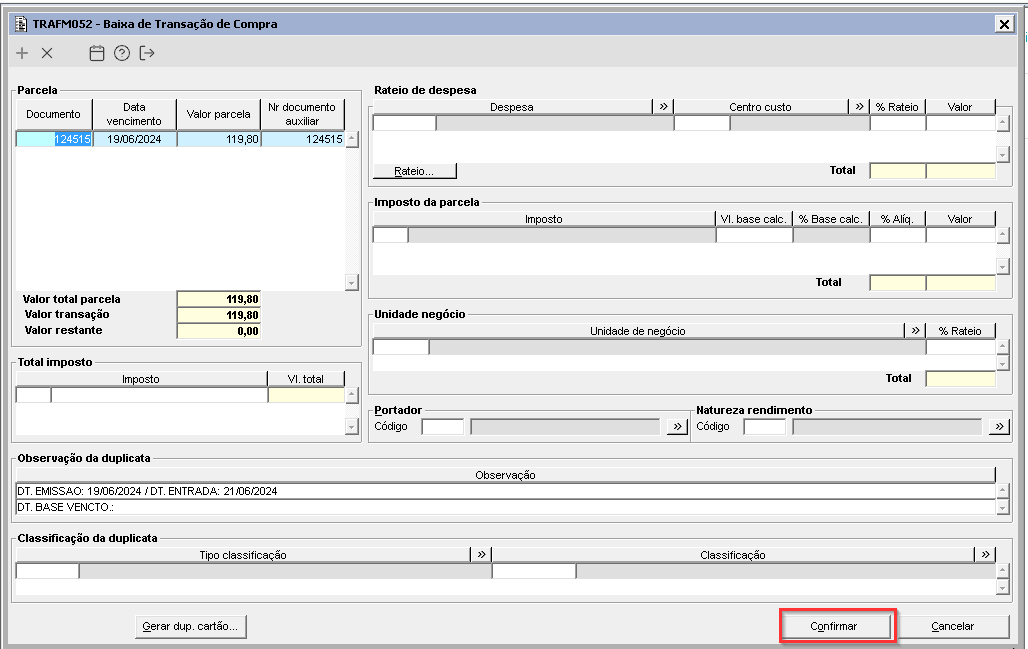The image size is (1028, 649).
Task: Click the Documento column header
Action: coord(54,114)
